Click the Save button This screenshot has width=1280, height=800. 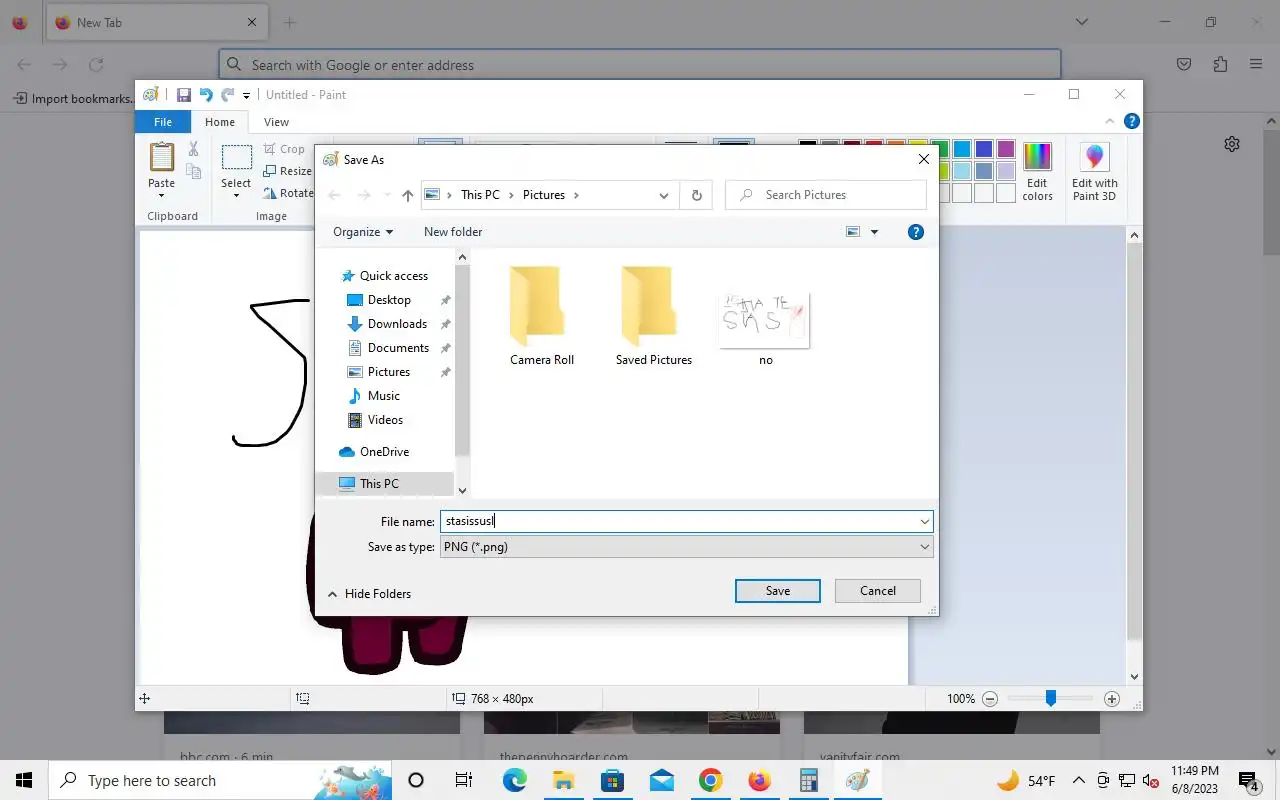pos(778,591)
